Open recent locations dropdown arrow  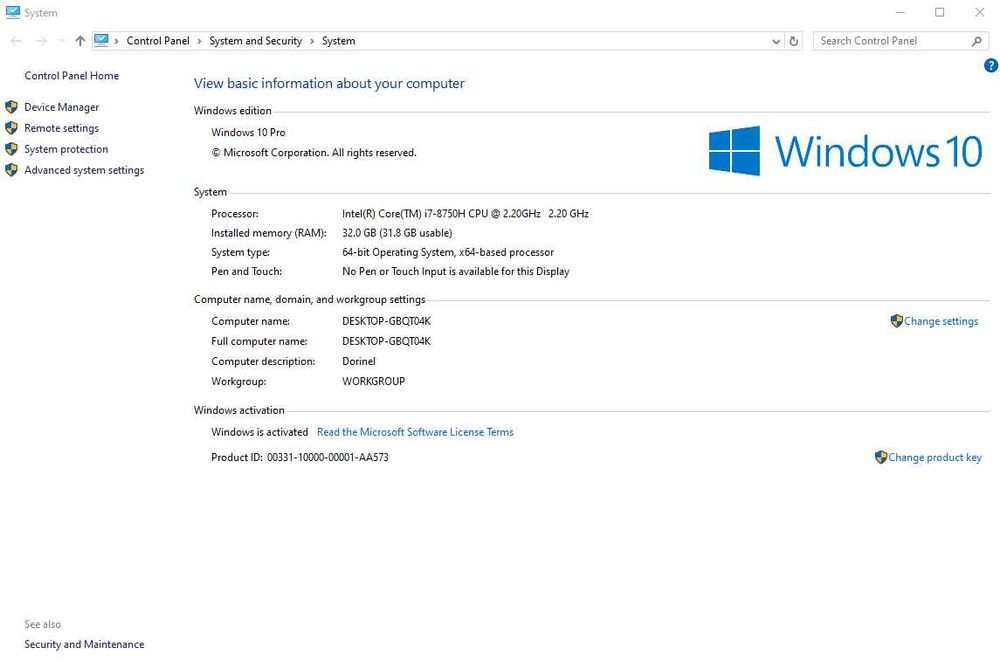pos(62,41)
